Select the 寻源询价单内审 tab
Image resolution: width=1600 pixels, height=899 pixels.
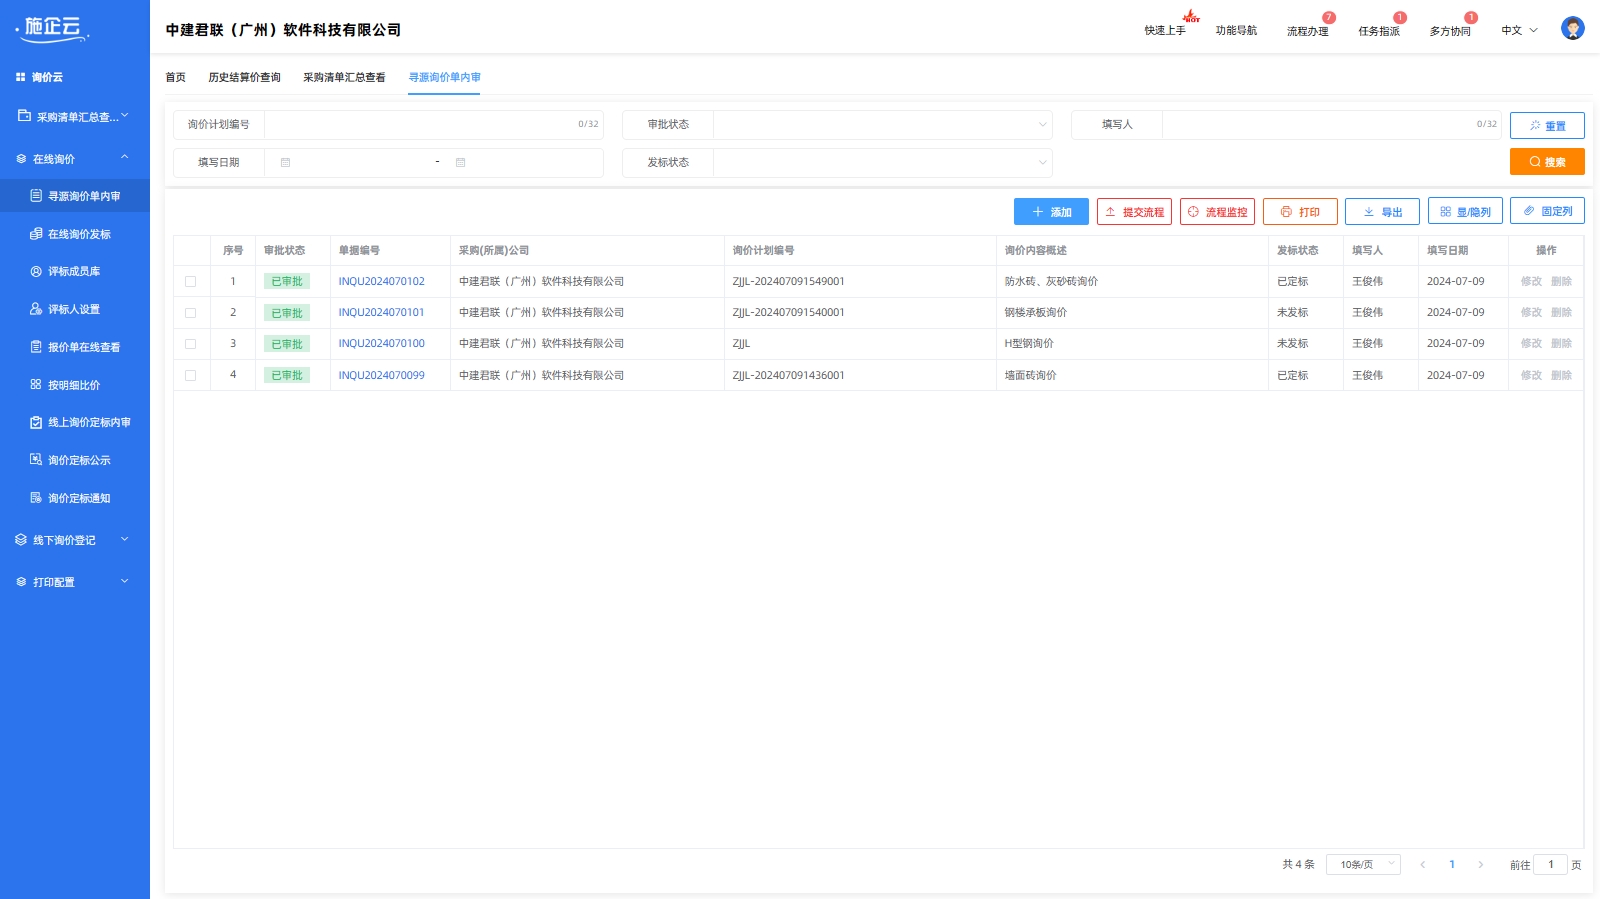click(444, 77)
